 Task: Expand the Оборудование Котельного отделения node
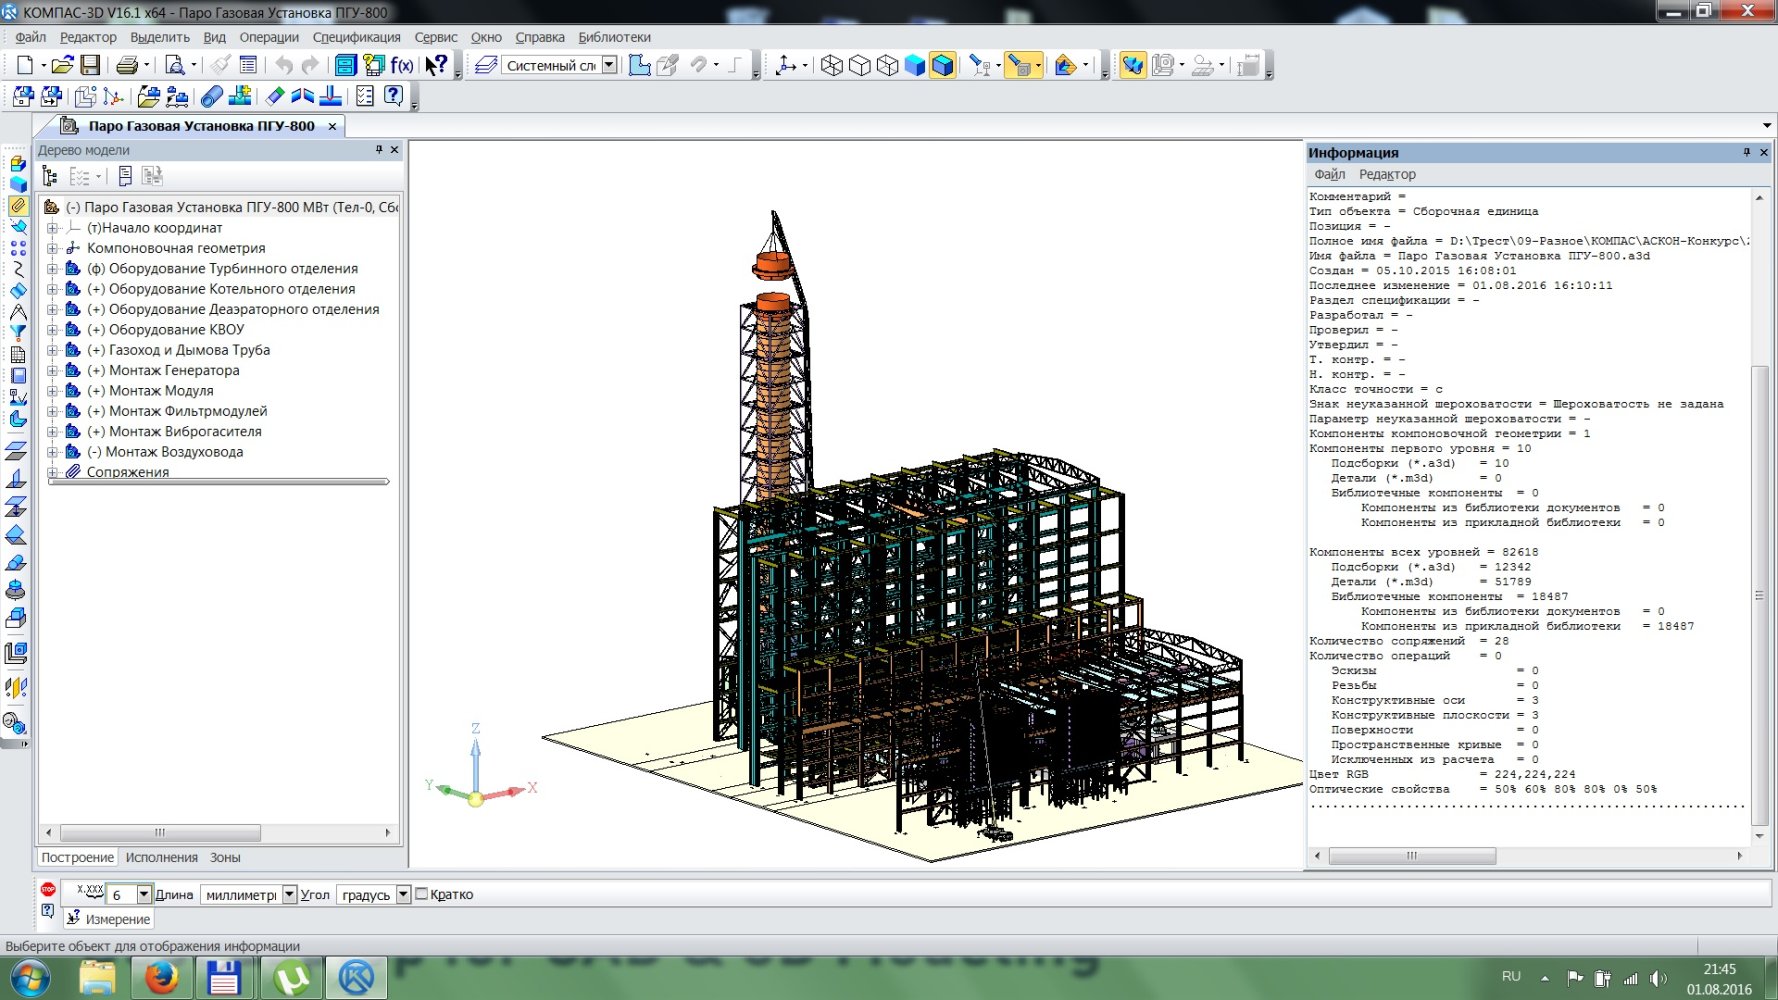click(x=53, y=289)
